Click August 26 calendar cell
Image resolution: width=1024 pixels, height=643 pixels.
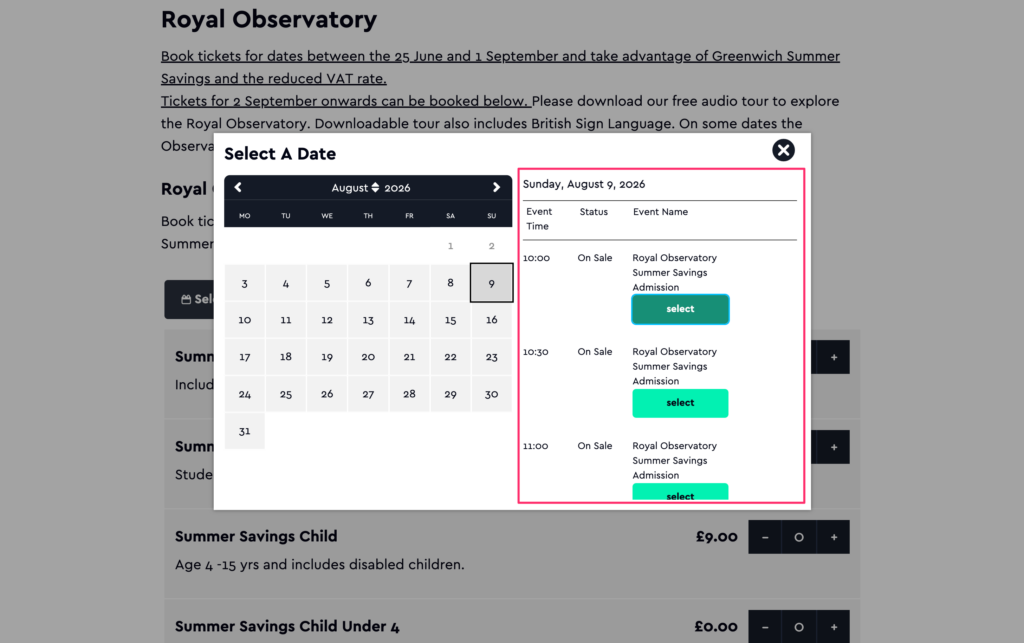pyautogui.click(x=327, y=394)
